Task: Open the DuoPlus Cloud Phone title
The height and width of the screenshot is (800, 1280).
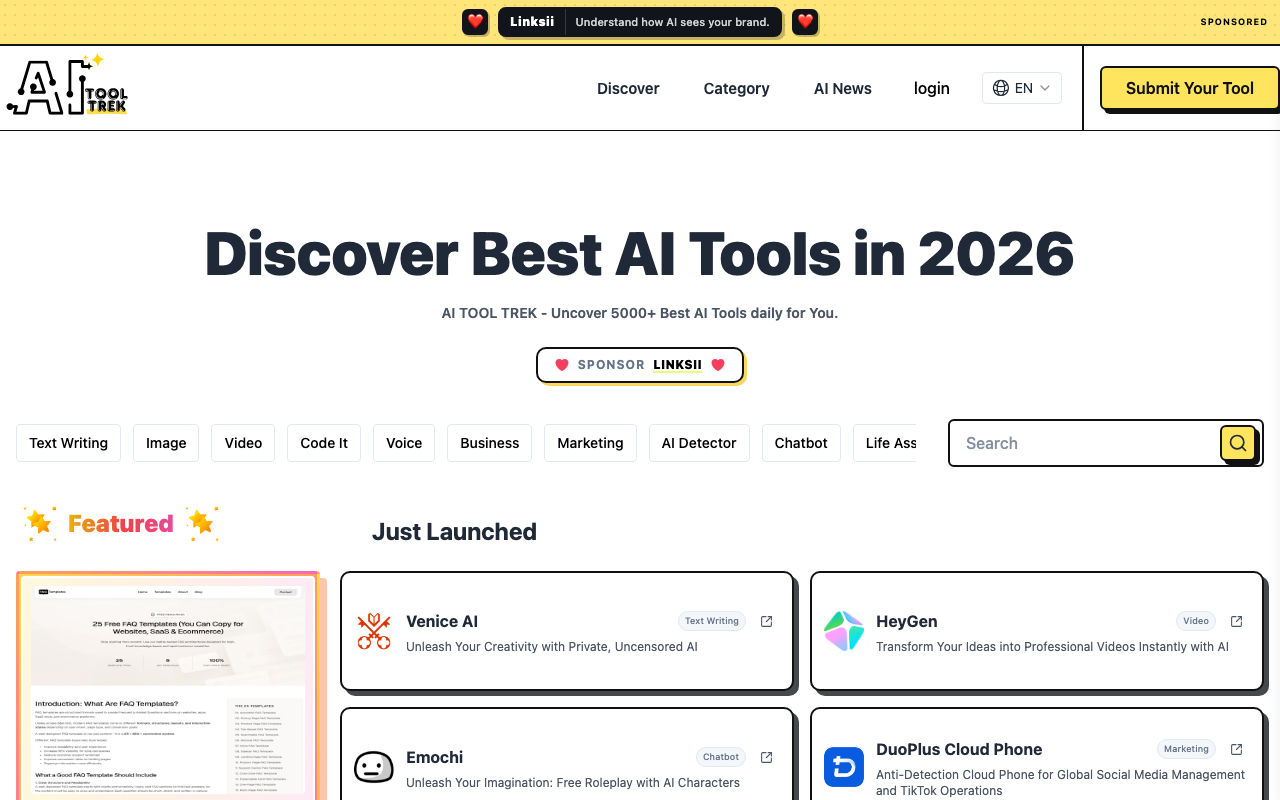Action: point(959,749)
